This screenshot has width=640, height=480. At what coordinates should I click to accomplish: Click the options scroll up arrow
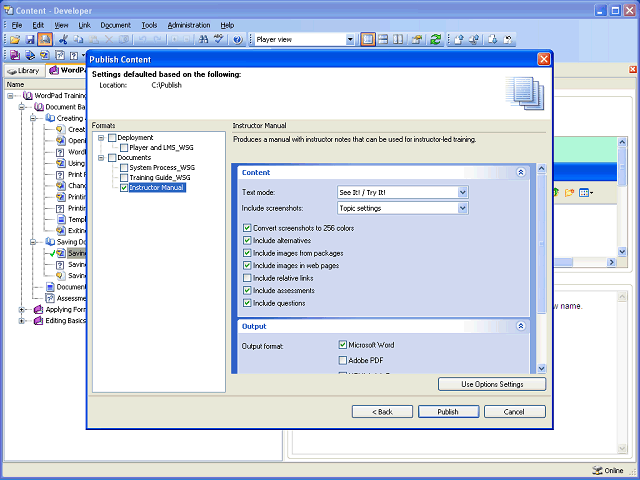click(541, 169)
